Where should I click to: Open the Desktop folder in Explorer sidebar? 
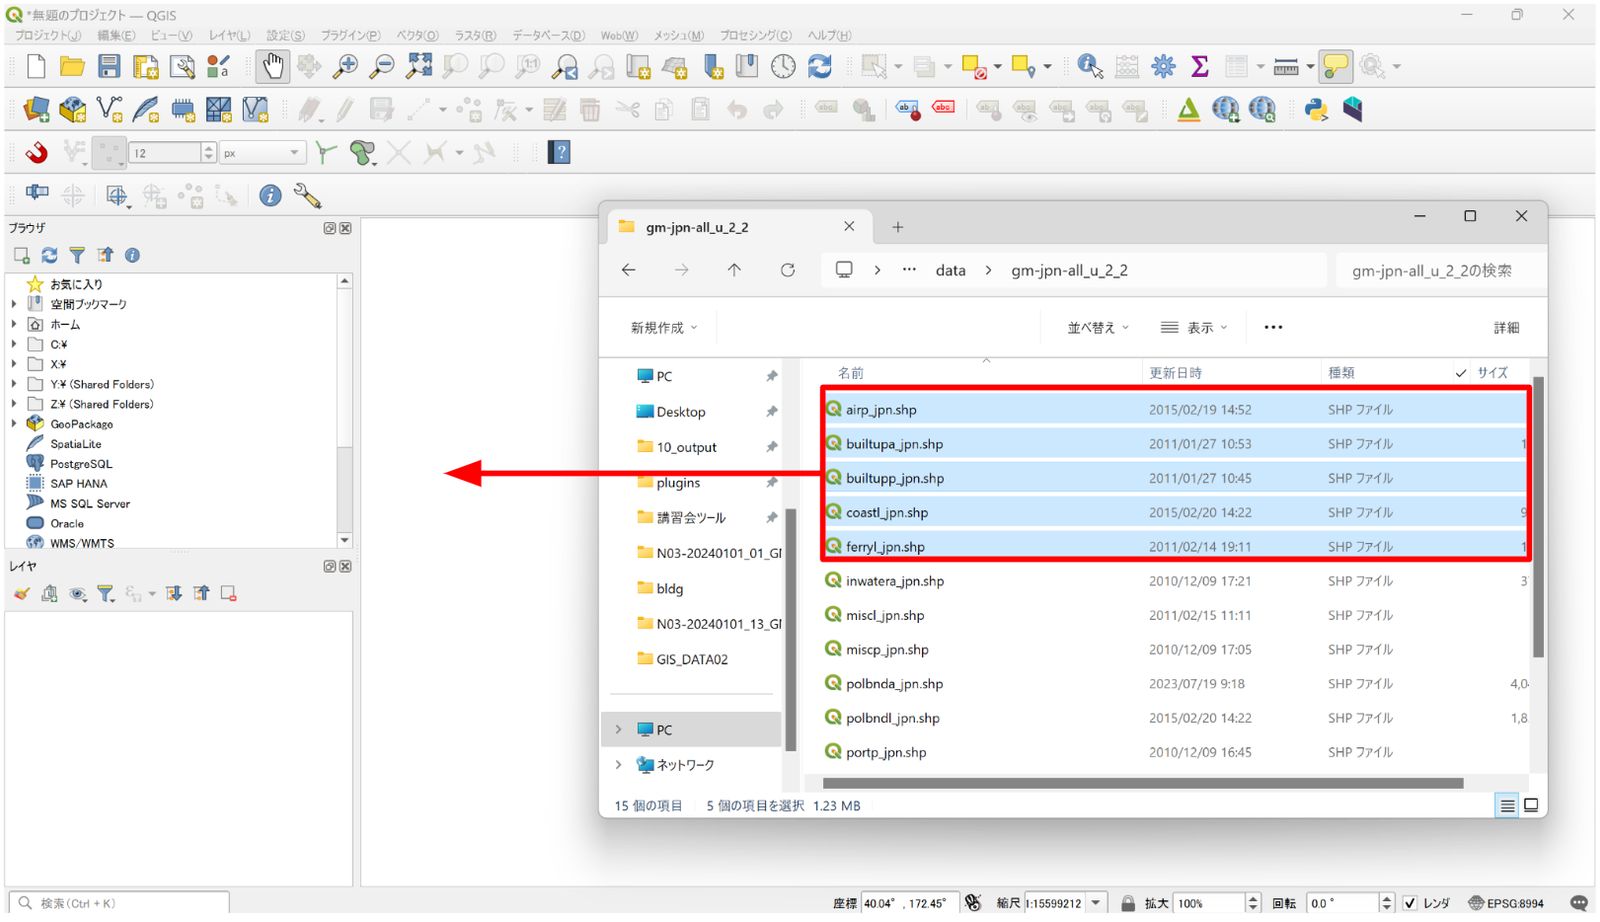[680, 412]
